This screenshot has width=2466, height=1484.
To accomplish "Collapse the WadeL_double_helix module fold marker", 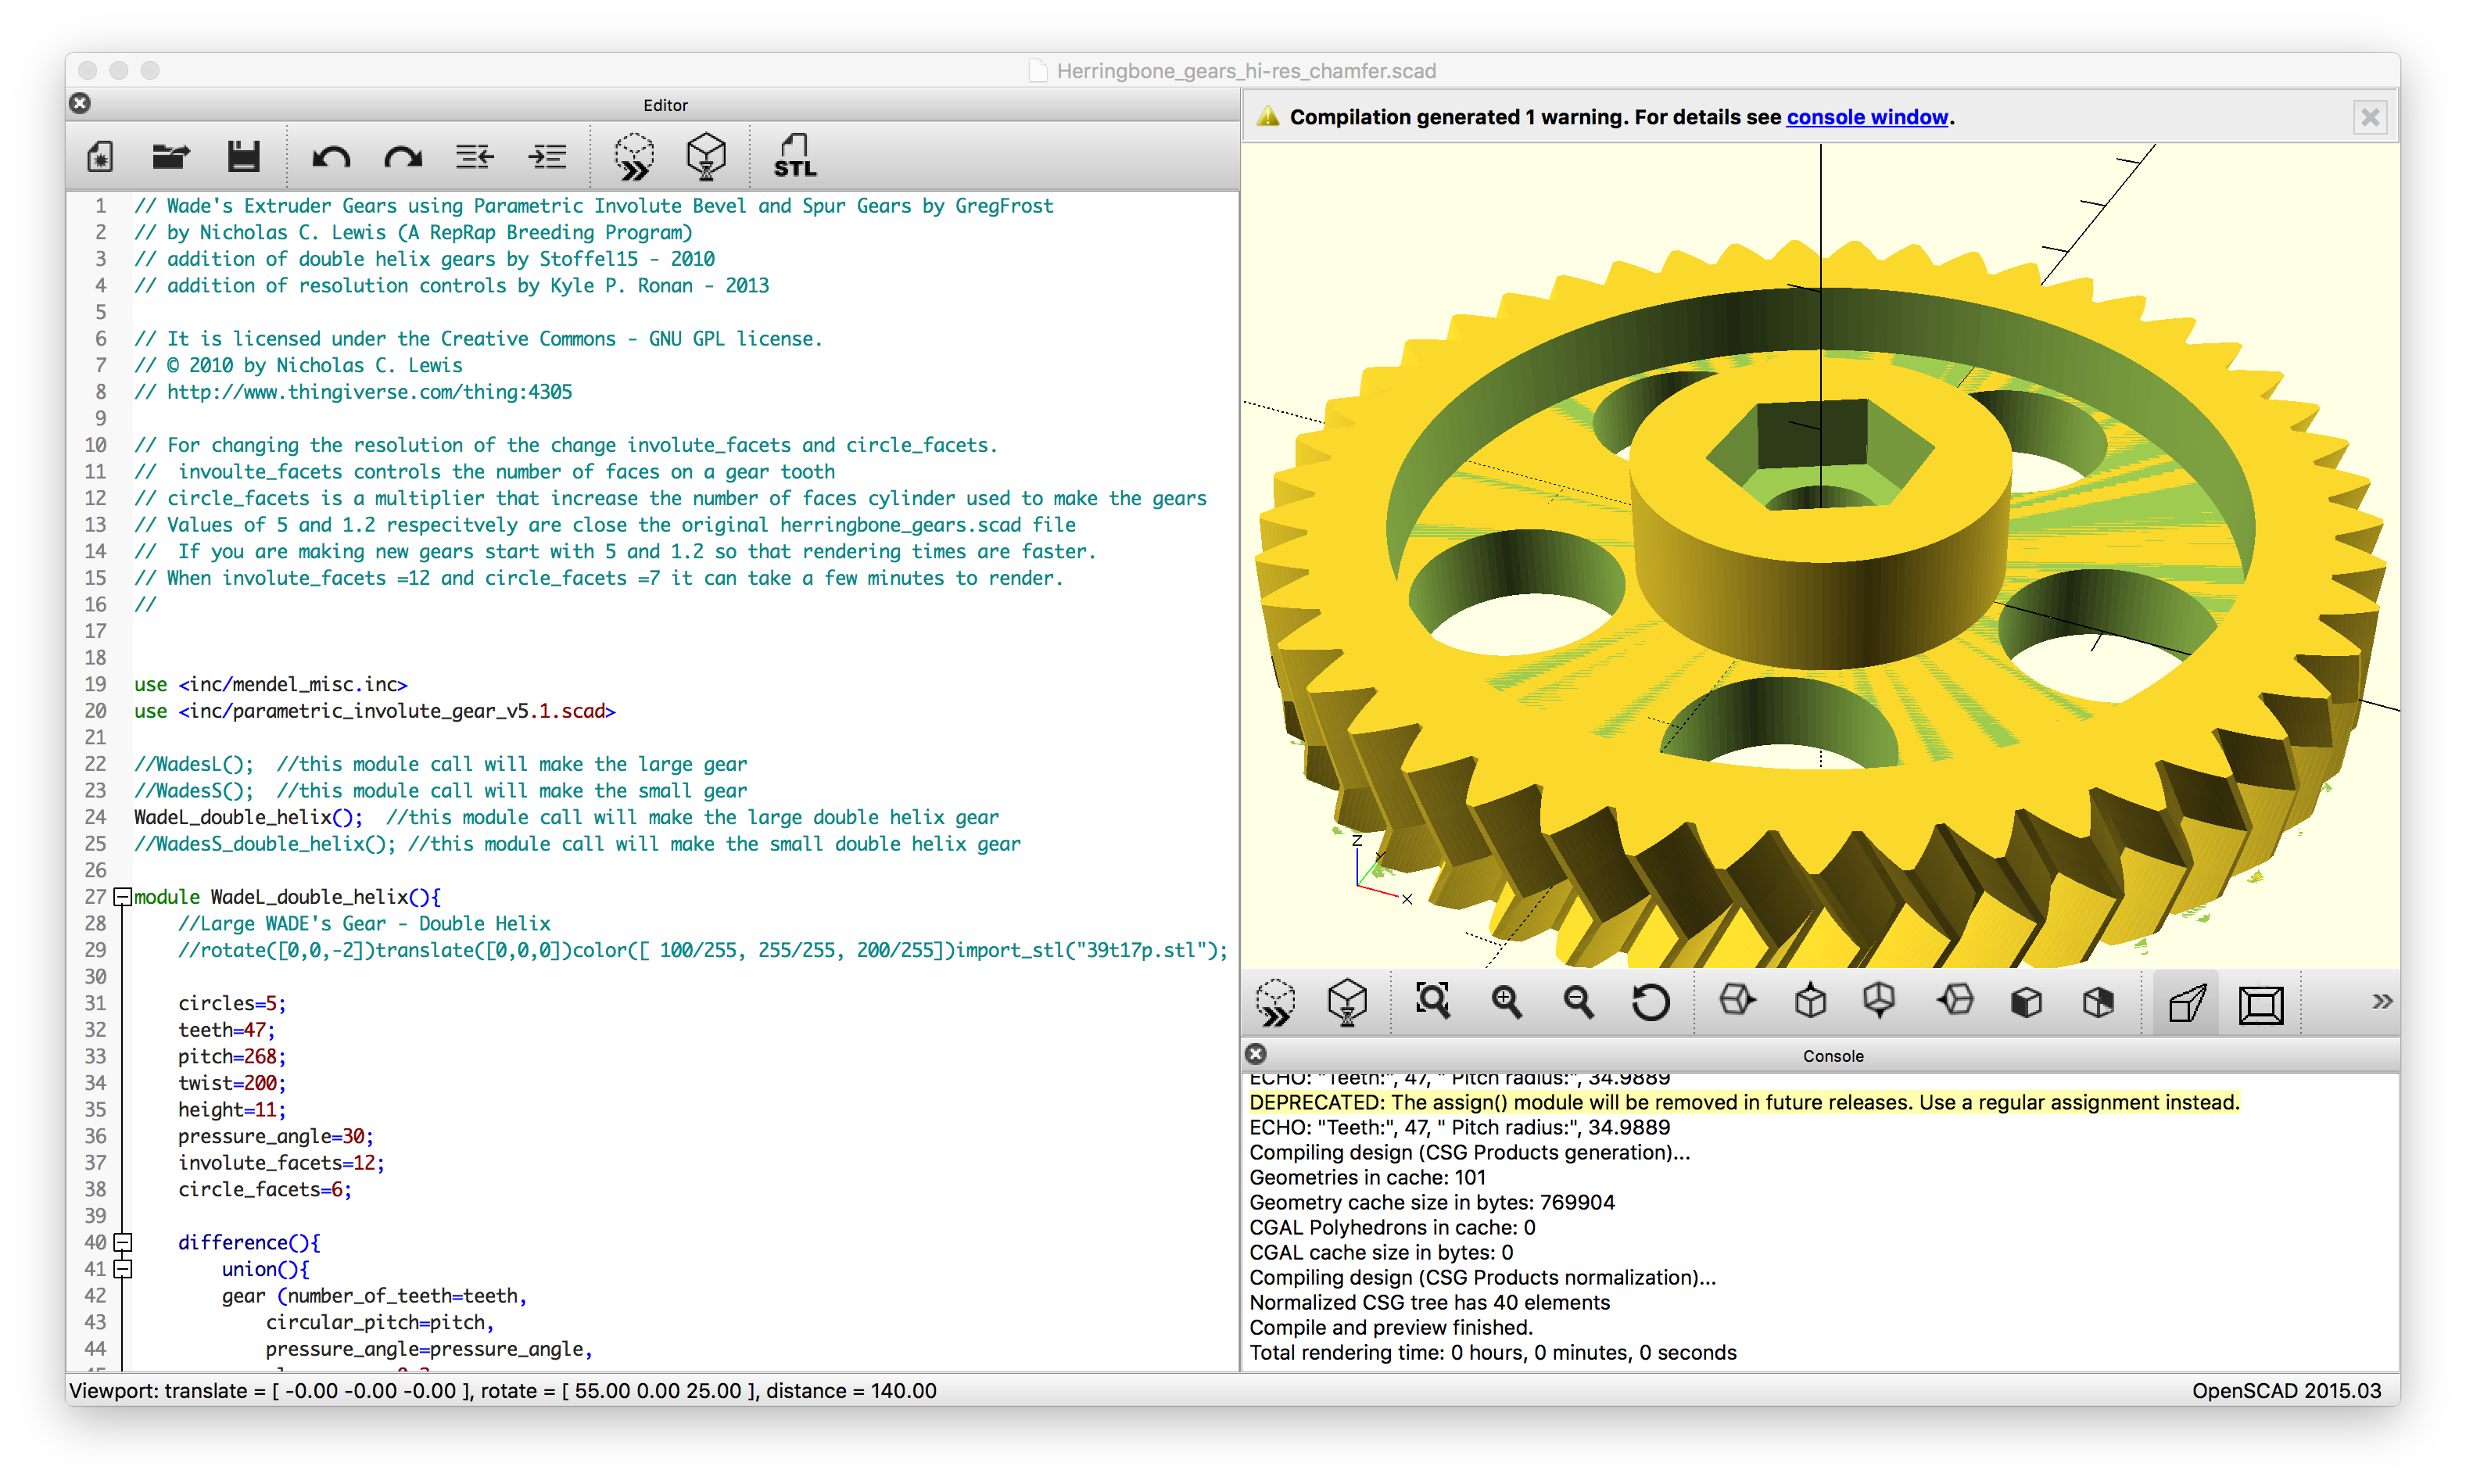I will (123, 897).
